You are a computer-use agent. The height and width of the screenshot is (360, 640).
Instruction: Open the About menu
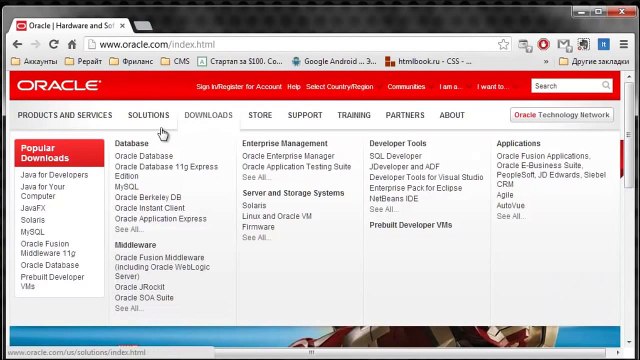pos(452,115)
